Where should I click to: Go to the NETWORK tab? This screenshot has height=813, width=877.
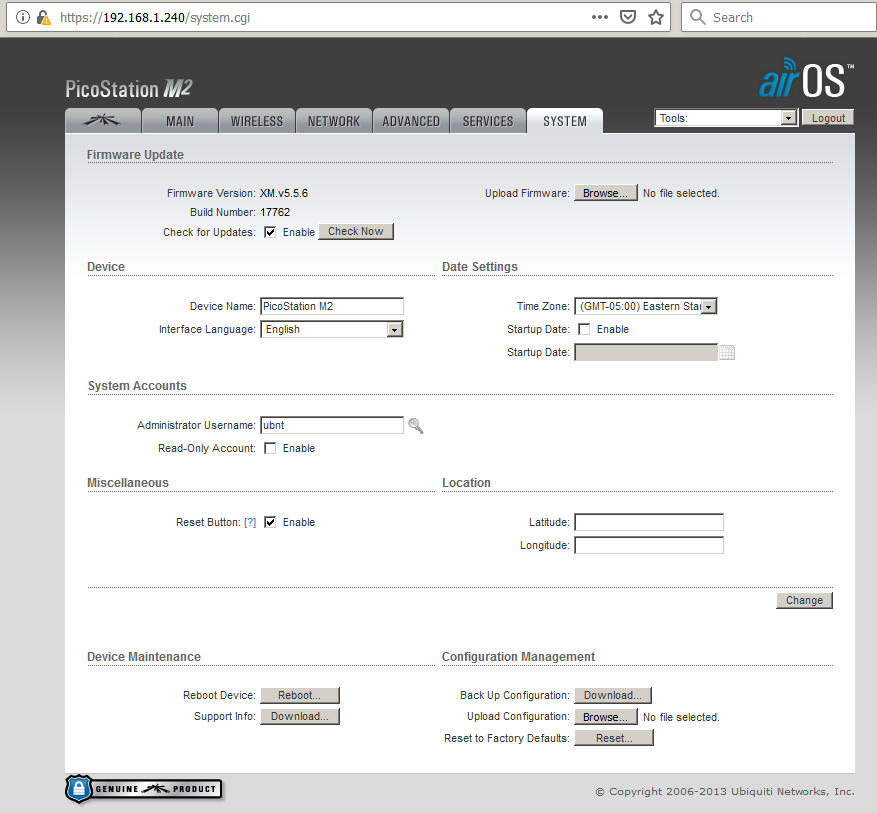pos(333,121)
